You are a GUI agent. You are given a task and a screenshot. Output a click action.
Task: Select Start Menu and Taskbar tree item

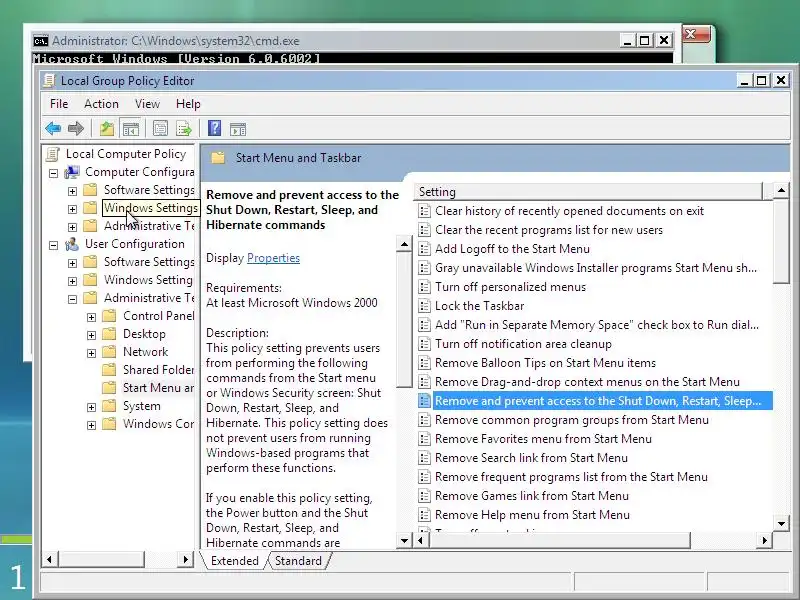point(158,388)
